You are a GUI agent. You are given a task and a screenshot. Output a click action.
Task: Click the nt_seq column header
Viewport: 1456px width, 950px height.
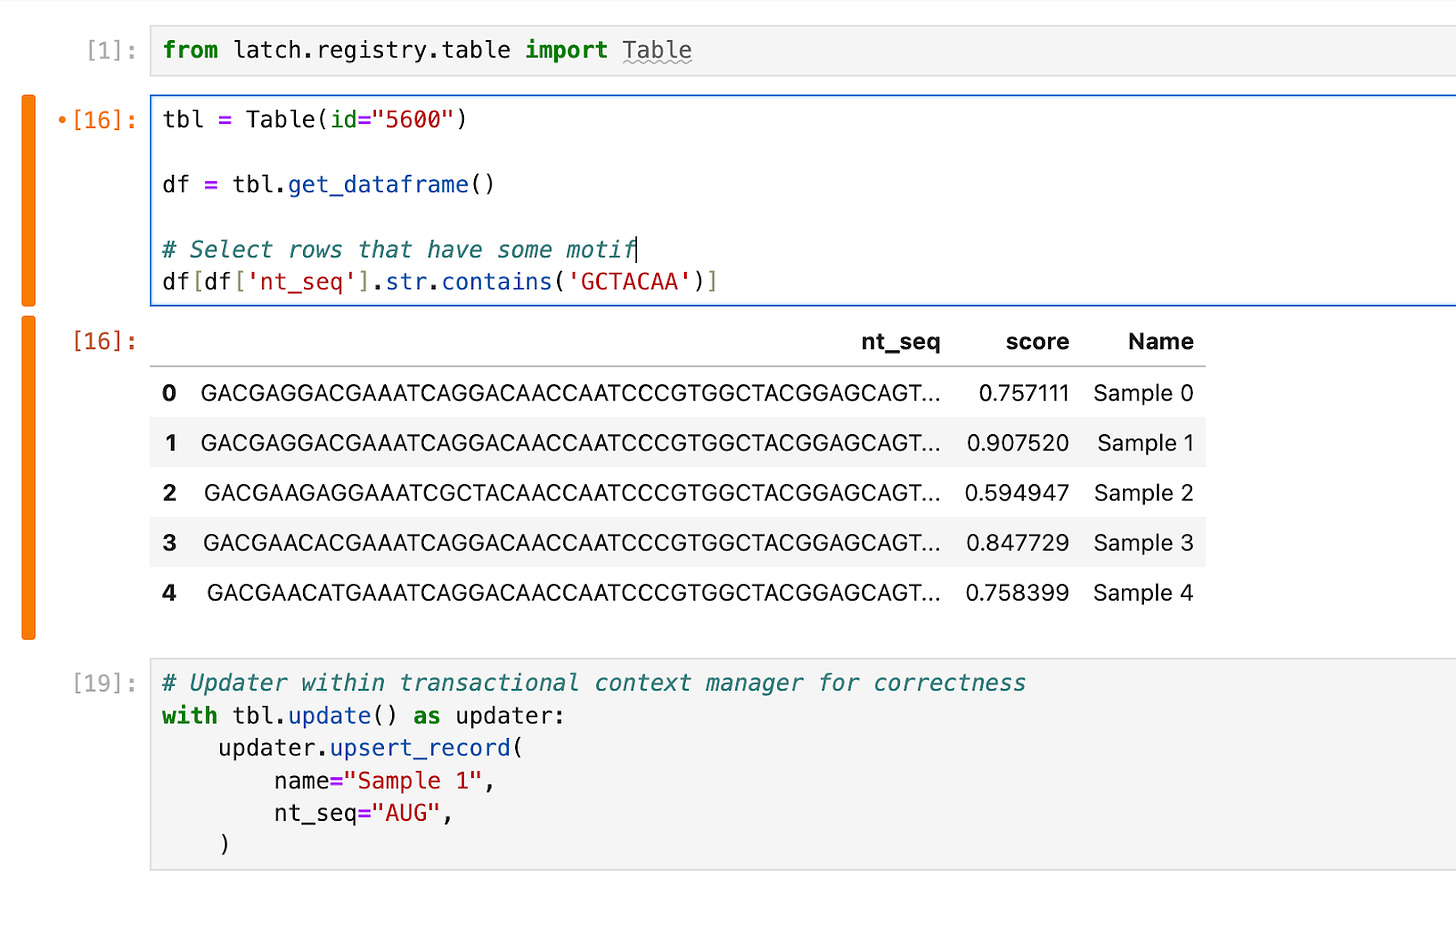pyautogui.click(x=900, y=342)
